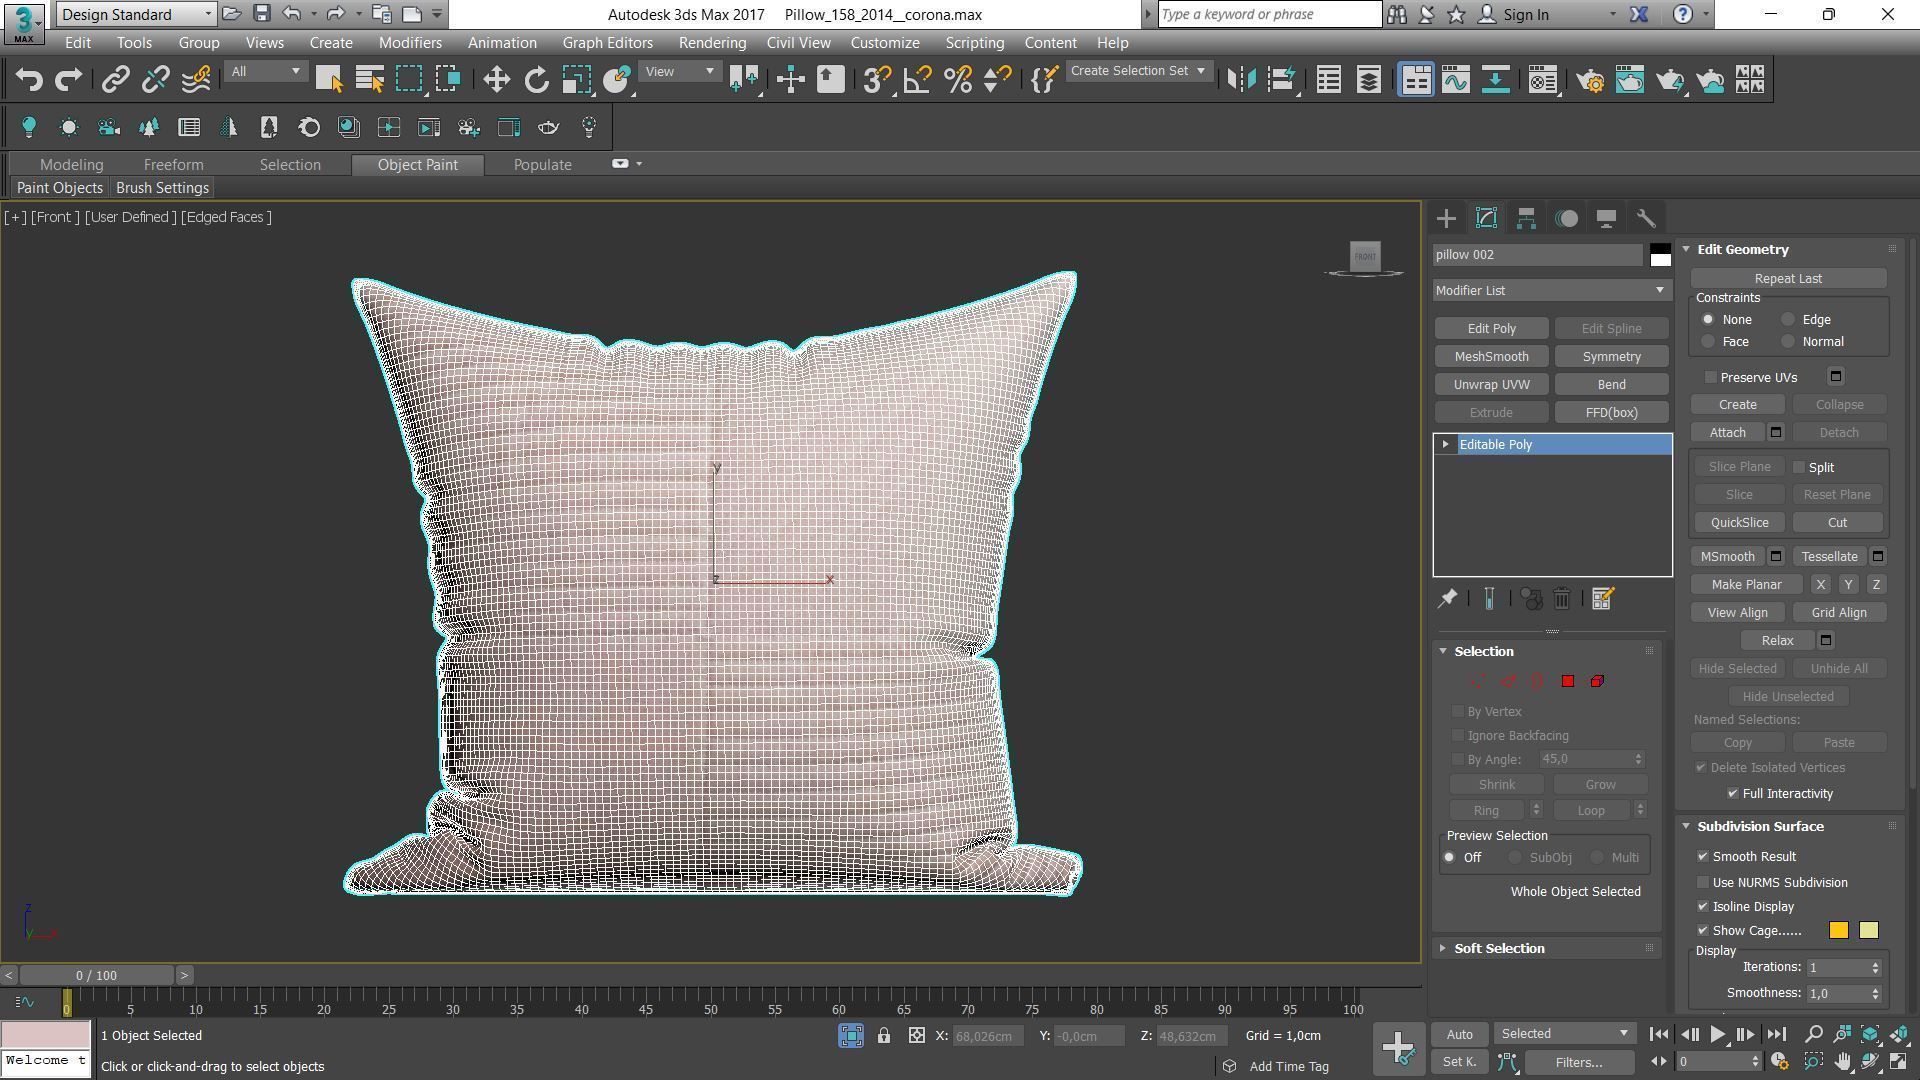This screenshot has height=1080, width=1920.
Task: Open the Utilities panel tab
Action: (1646, 218)
